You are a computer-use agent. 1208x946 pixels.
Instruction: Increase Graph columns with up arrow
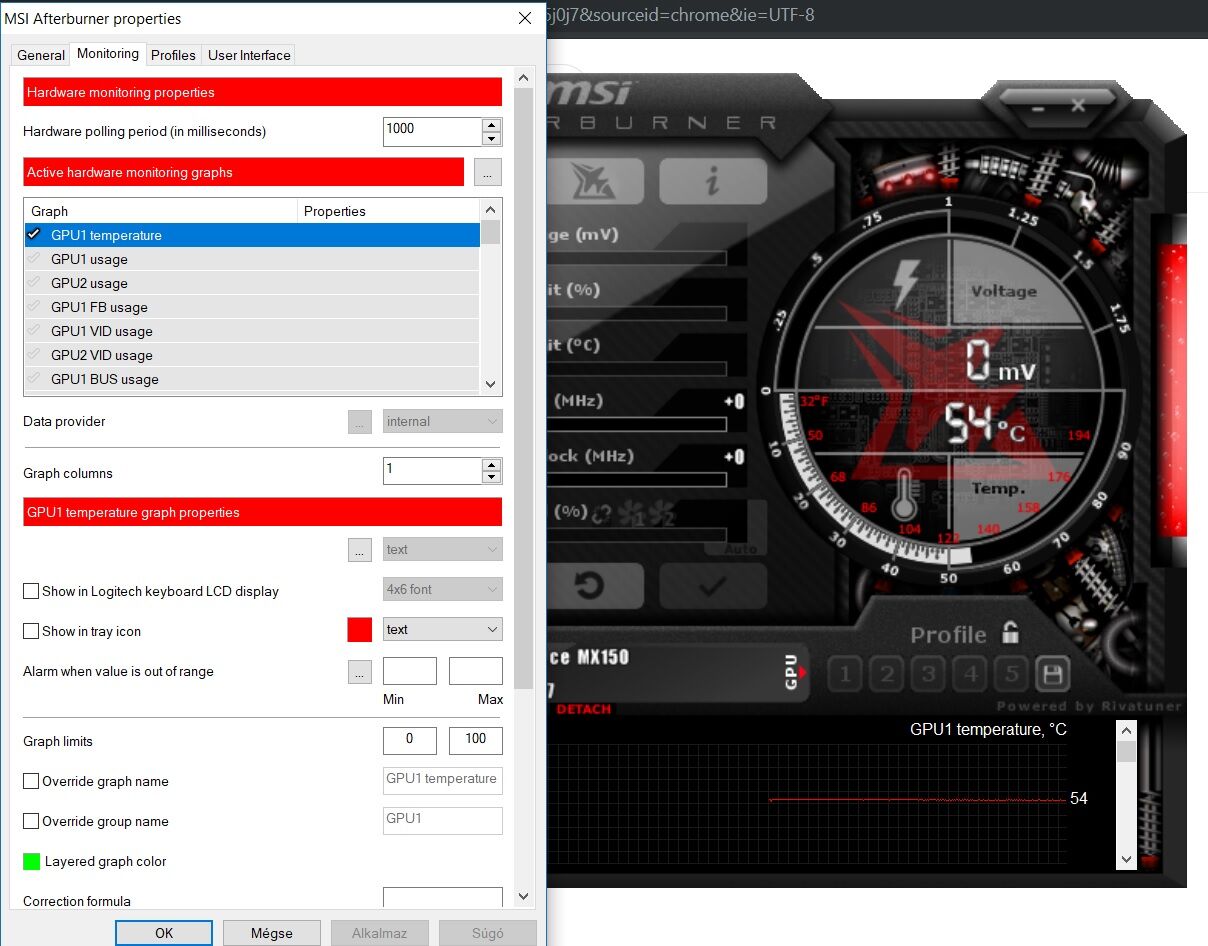[491, 465]
